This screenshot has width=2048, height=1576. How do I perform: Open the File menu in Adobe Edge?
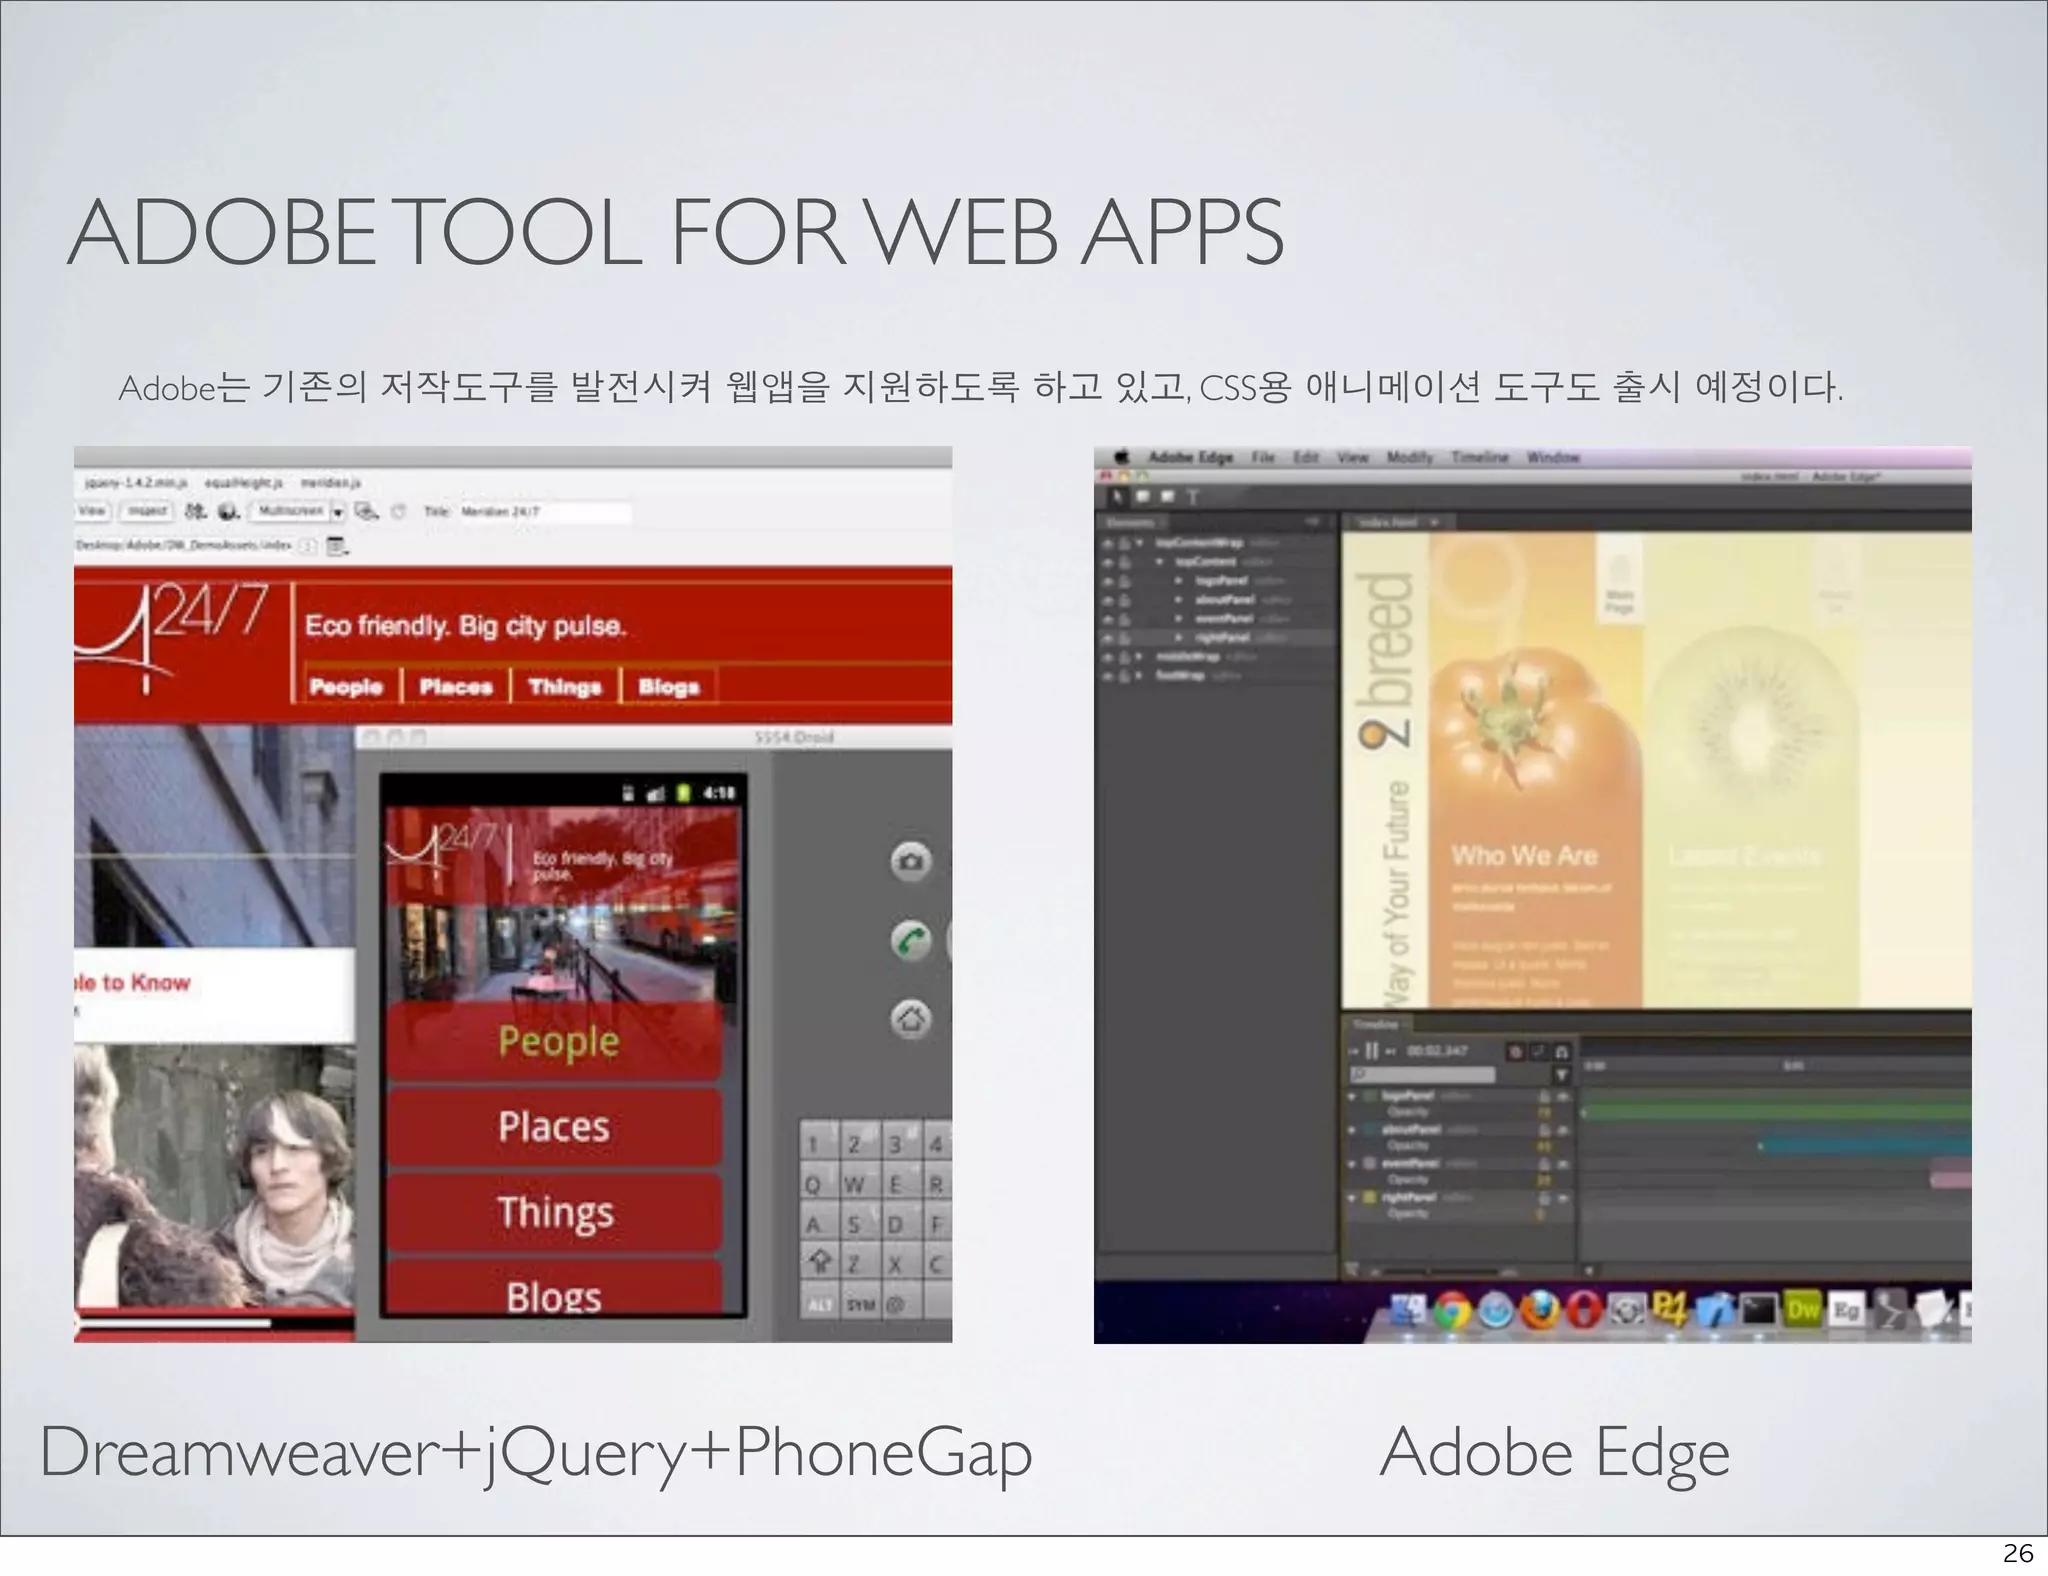(1263, 457)
